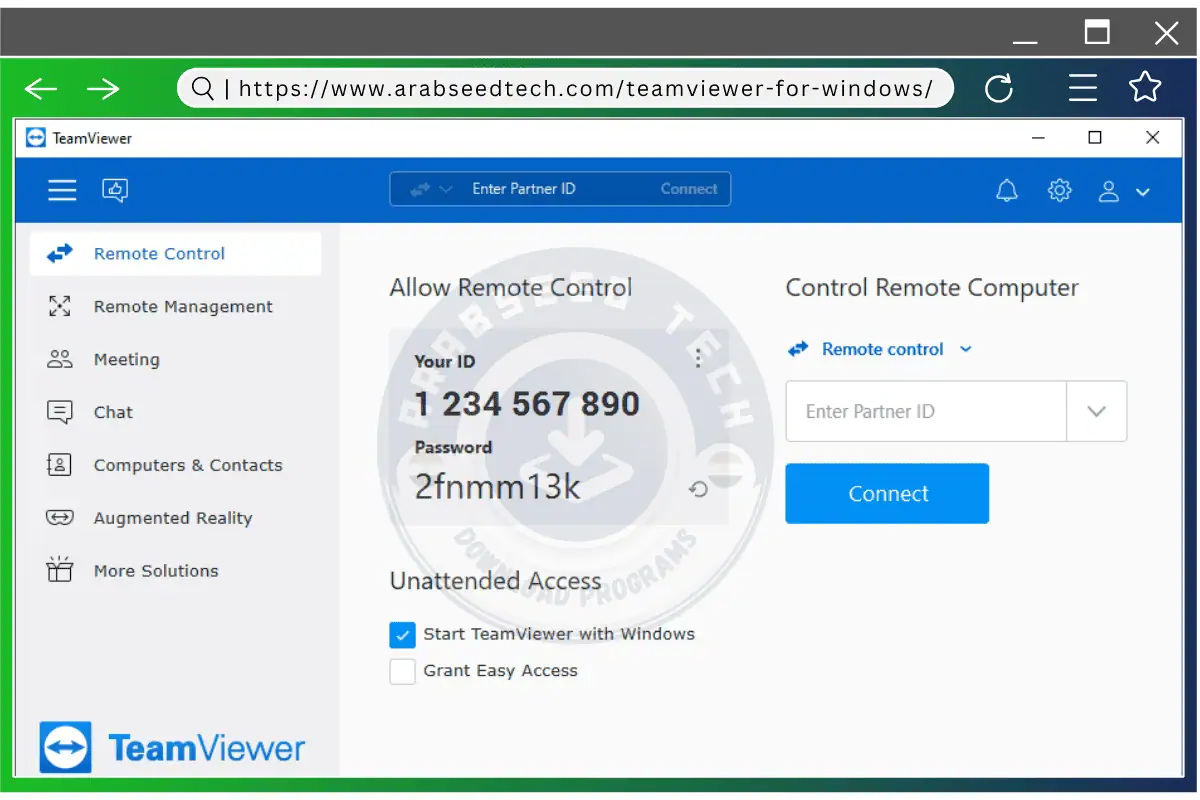
Task: Expand the account chevron in the top bar
Action: (x=1143, y=191)
